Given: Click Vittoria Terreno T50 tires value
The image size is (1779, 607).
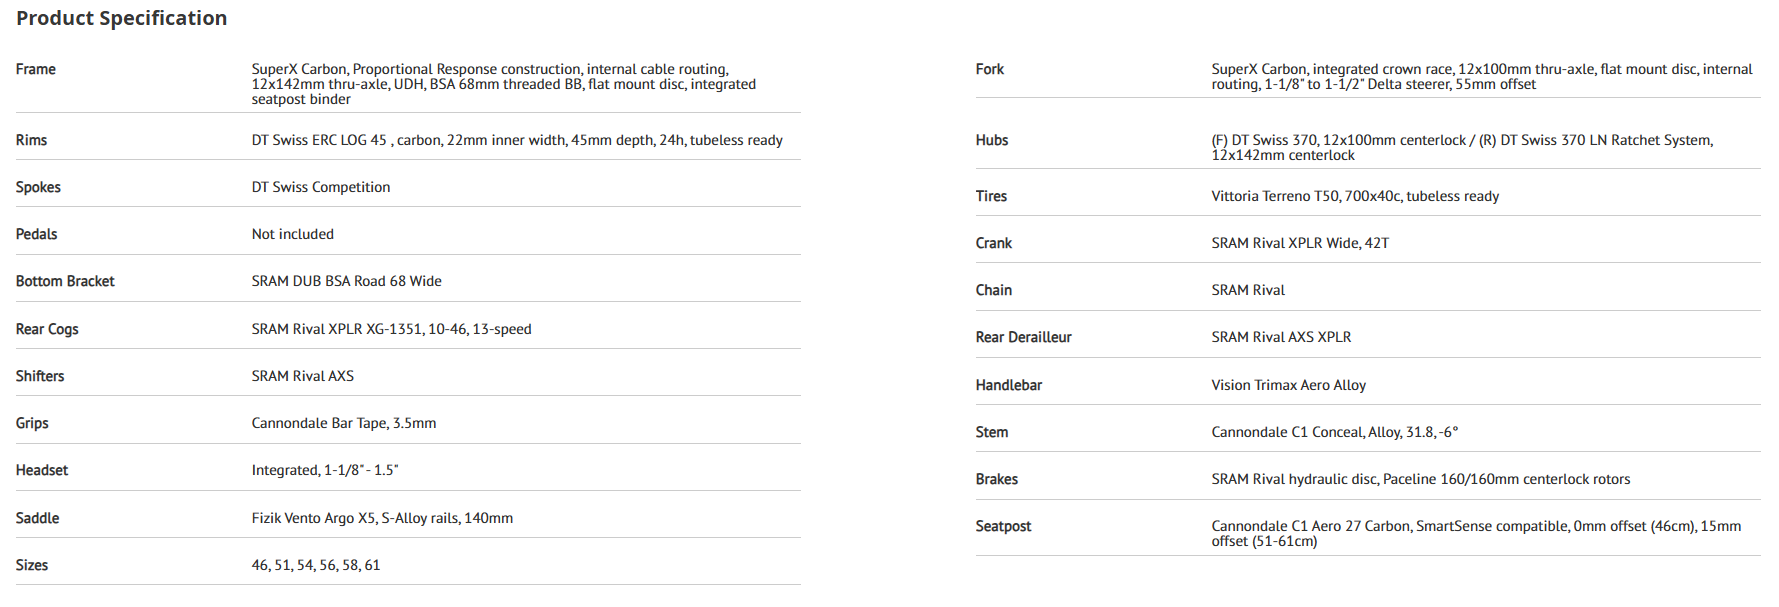Looking at the screenshot, I should 1355,196.
